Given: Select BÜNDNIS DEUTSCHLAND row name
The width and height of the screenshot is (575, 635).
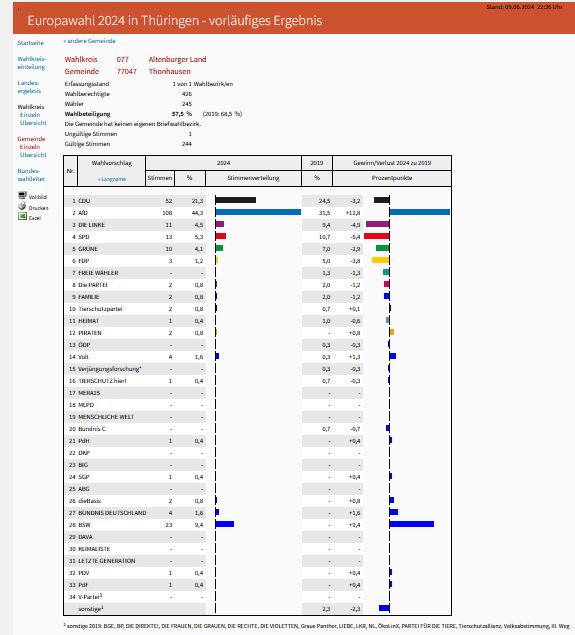Looking at the screenshot, I should [112, 513].
